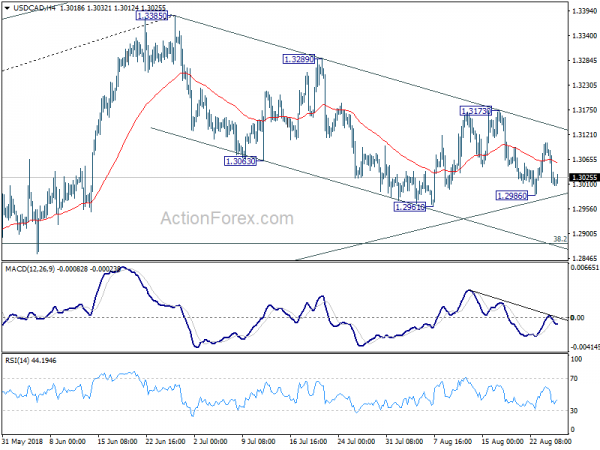
Task: Click the 15 Jun 08:00 date label
Action: pyautogui.click(x=118, y=441)
